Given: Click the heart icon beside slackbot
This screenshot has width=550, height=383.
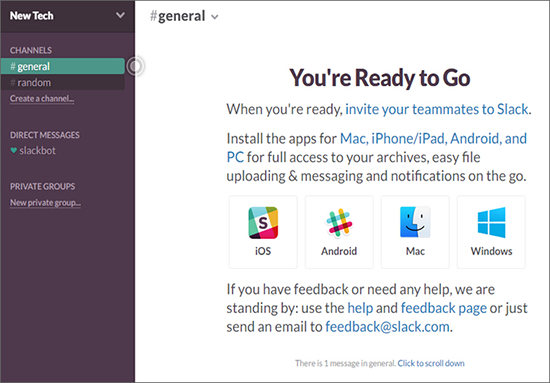Looking at the screenshot, I should point(14,150).
